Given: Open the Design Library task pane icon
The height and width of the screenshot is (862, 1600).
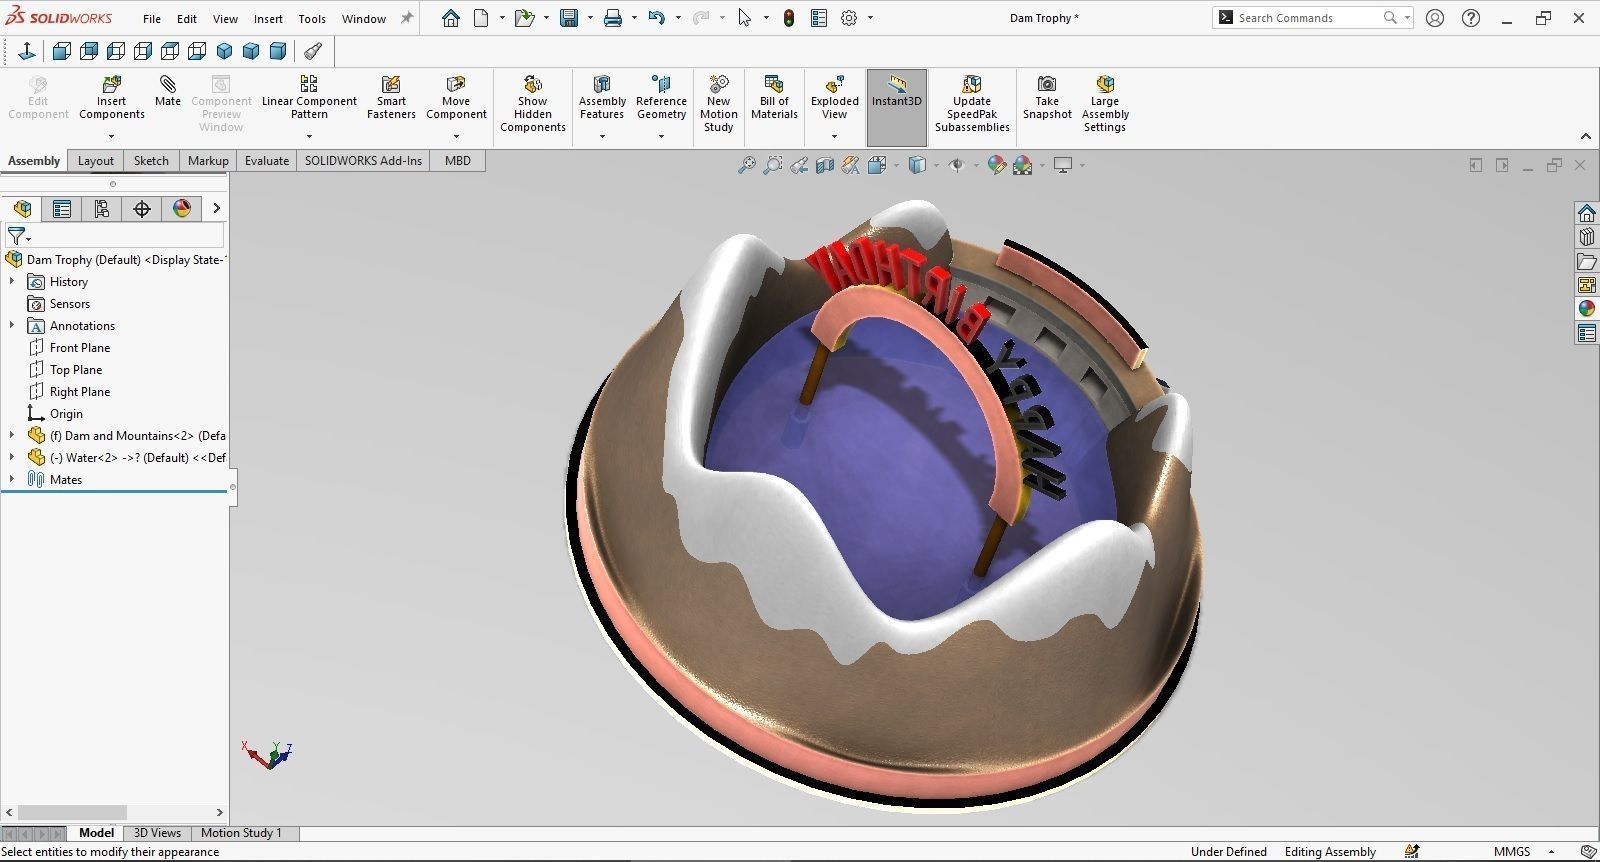Looking at the screenshot, I should click(1587, 236).
